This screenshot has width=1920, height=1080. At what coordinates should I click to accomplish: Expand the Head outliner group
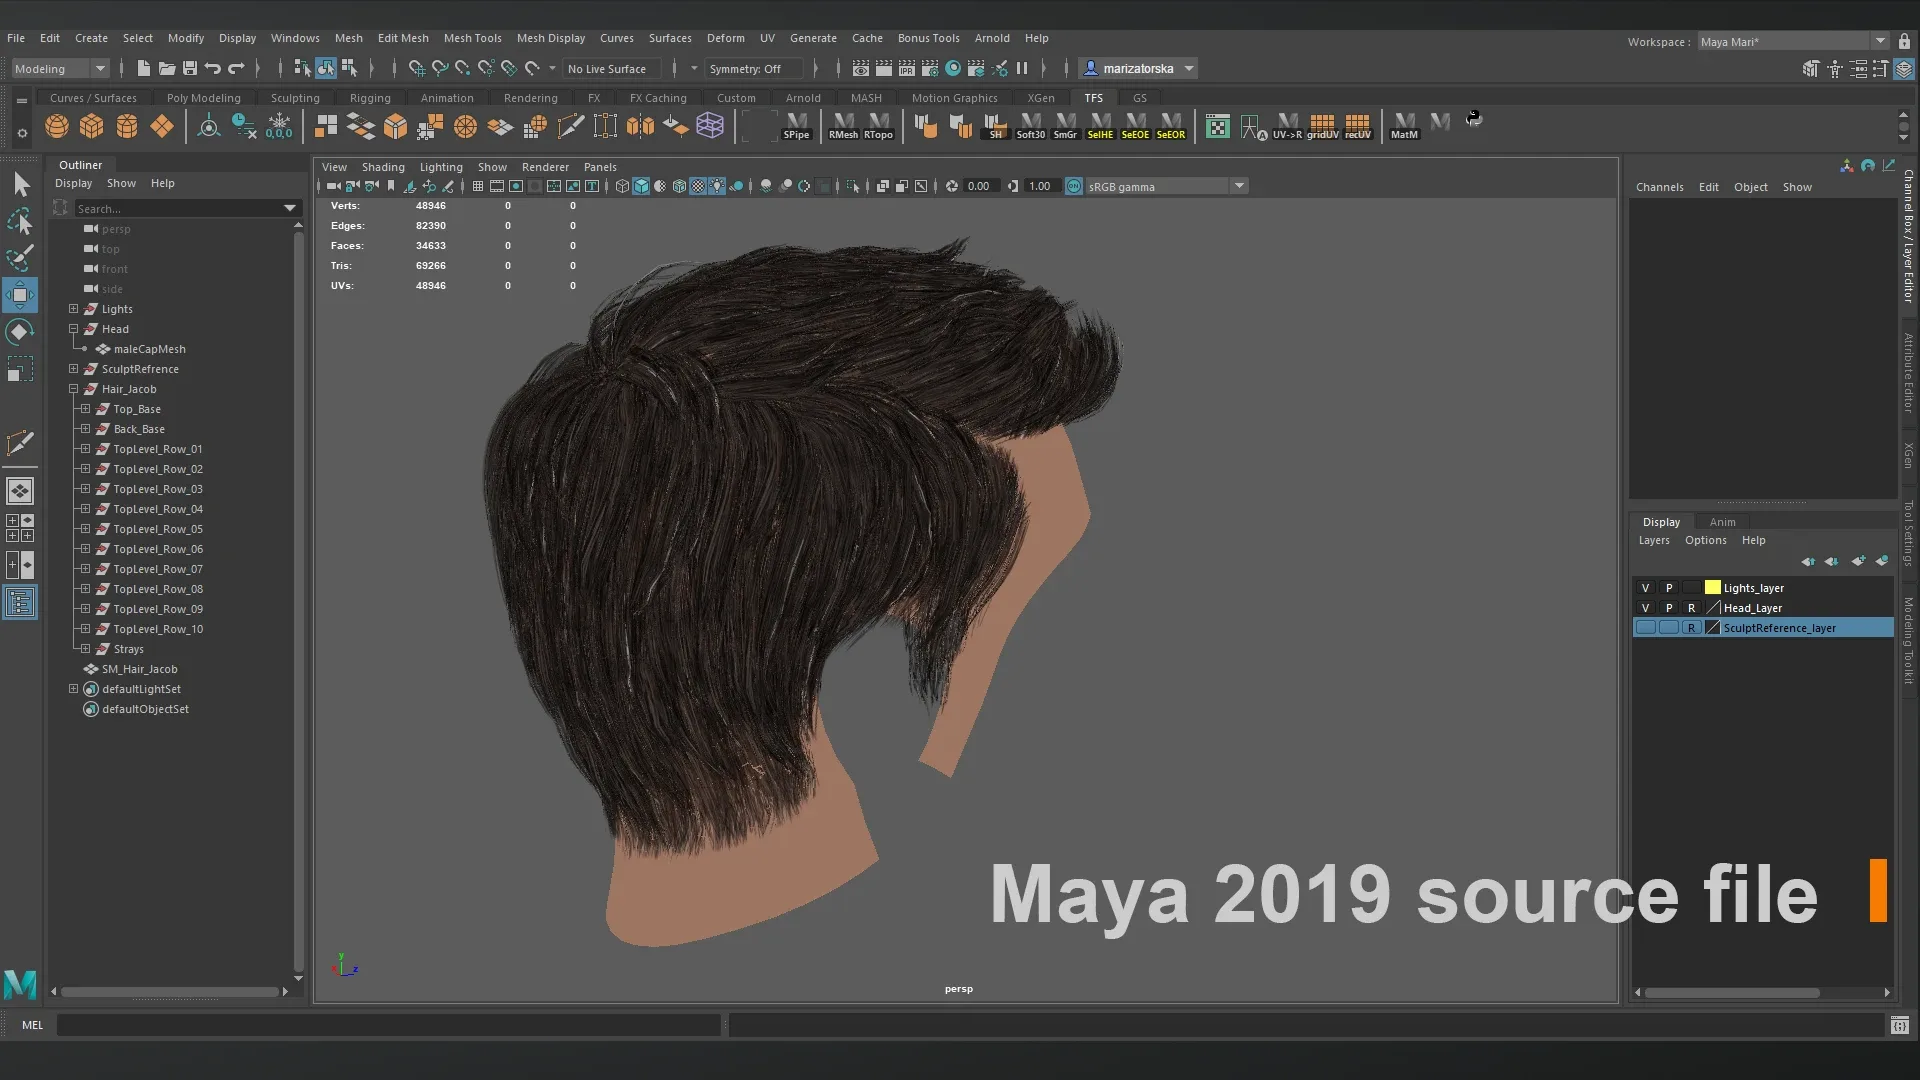tap(73, 328)
